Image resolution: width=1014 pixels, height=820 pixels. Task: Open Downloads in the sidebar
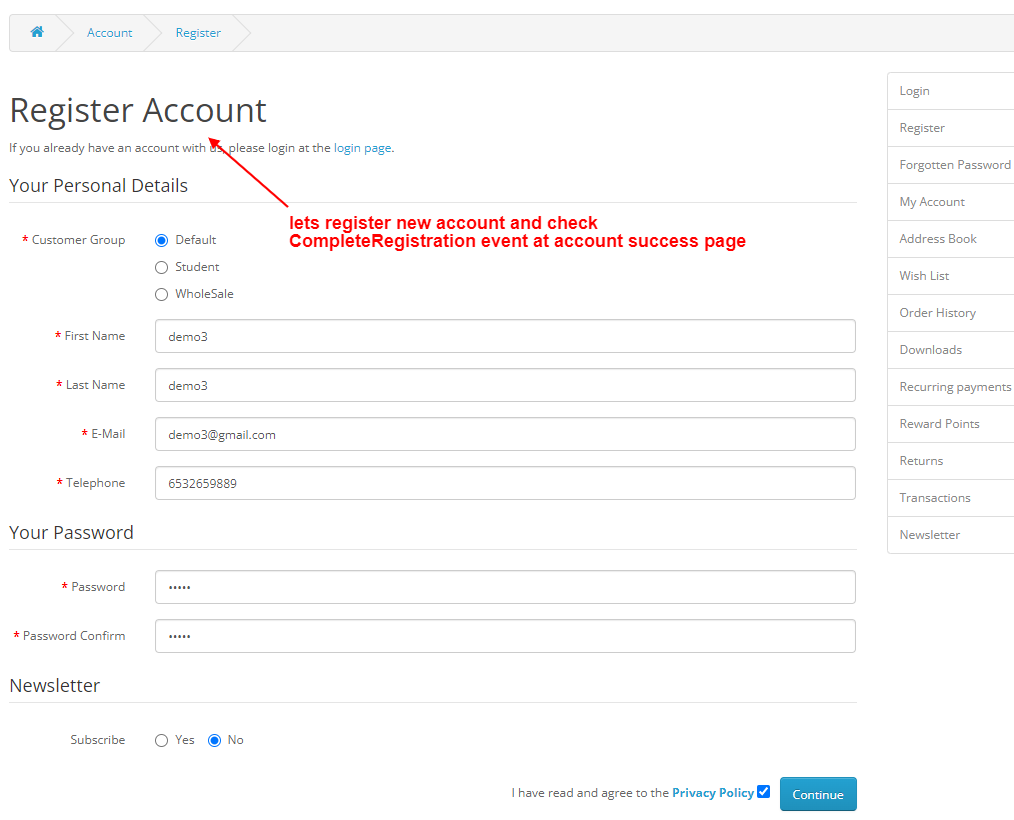coord(951,350)
